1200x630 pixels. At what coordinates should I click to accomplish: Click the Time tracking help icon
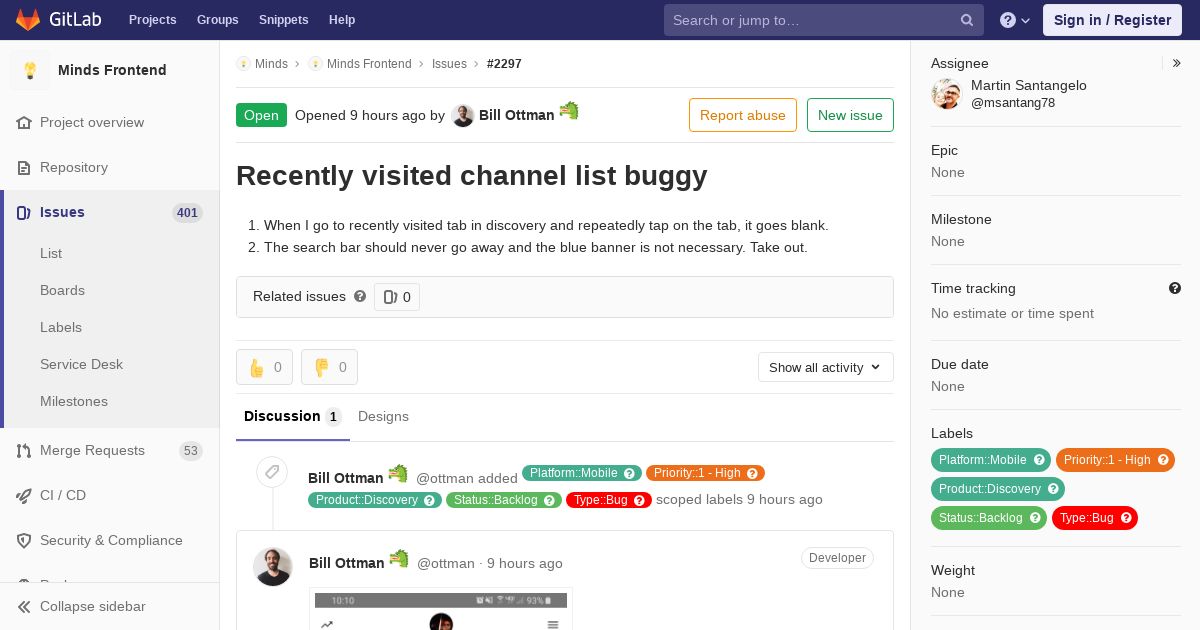tap(1175, 288)
